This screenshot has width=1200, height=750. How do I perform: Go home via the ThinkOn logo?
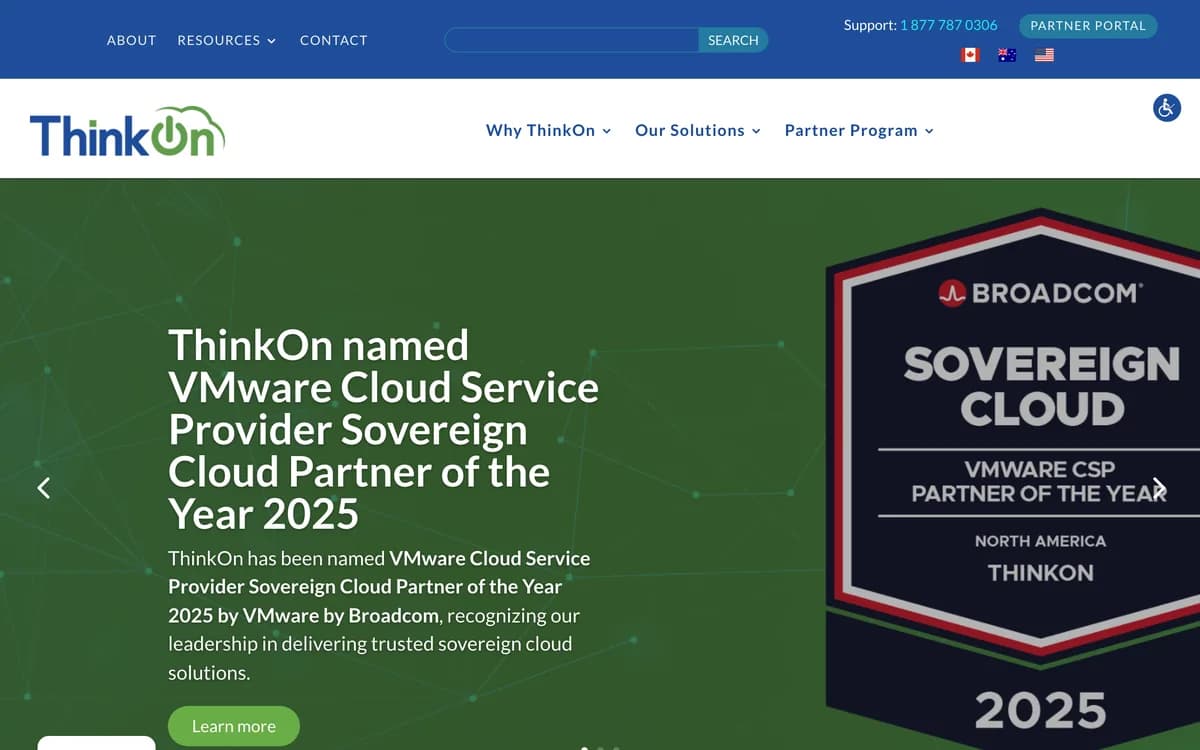coord(127,132)
